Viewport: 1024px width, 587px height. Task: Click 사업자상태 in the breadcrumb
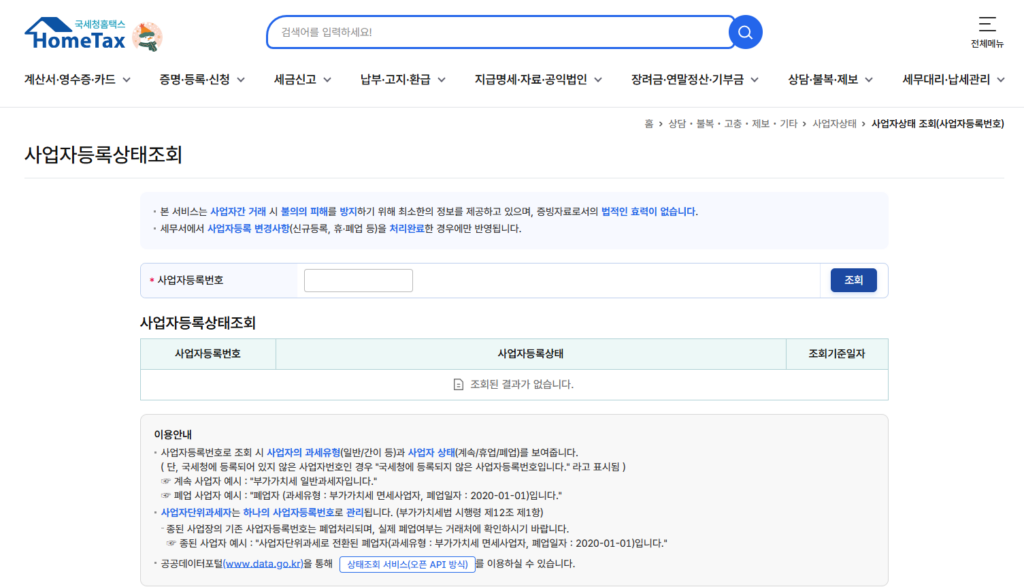(x=834, y=124)
